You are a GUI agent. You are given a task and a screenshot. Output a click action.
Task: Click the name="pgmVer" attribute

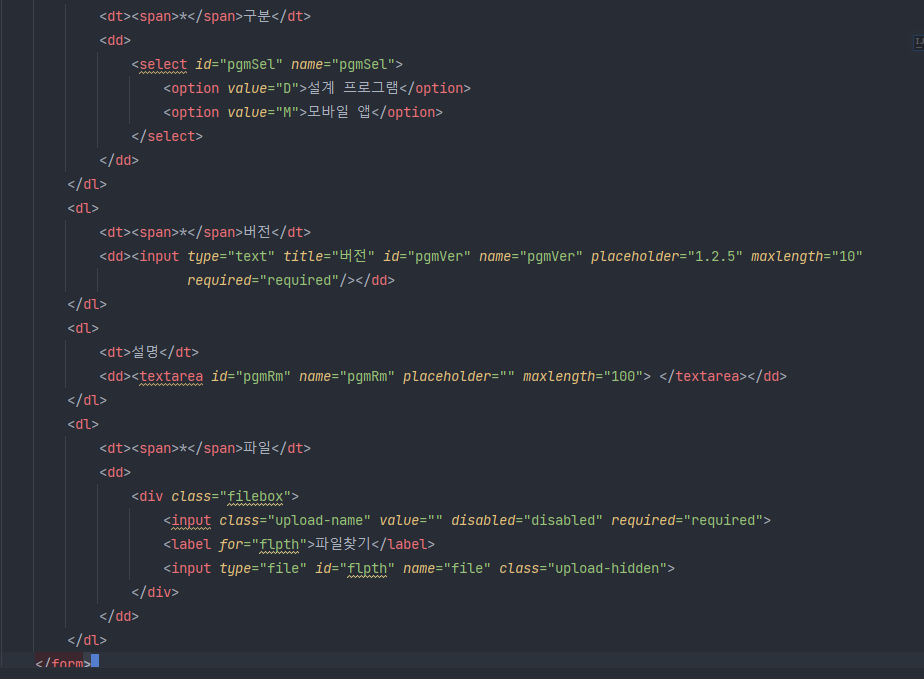tap(531, 256)
